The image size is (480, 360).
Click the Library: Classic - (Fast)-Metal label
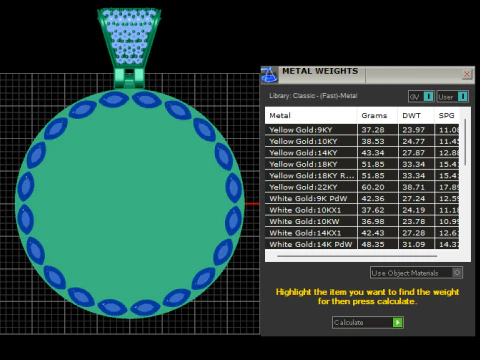click(x=313, y=96)
